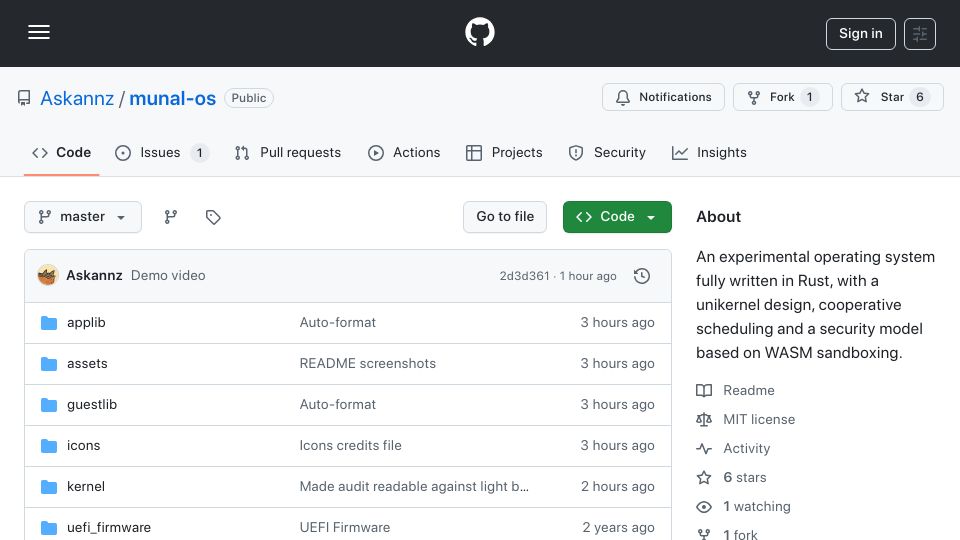Switch to the Code tab
This screenshot has width=960, height=540.
click(x=61, y=152)
